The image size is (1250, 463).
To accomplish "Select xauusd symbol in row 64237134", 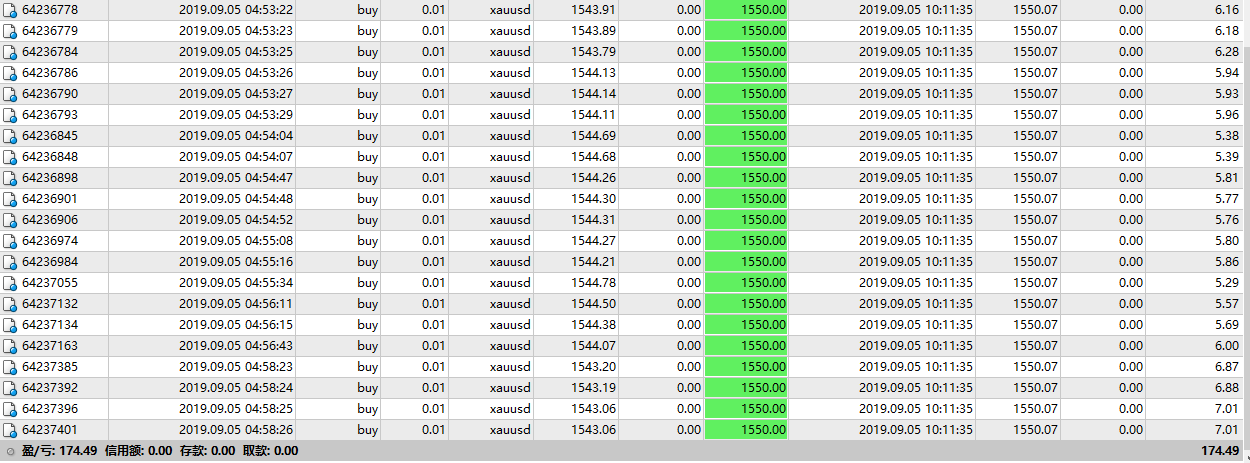I will pyautogui.click(x=511, y=325).
